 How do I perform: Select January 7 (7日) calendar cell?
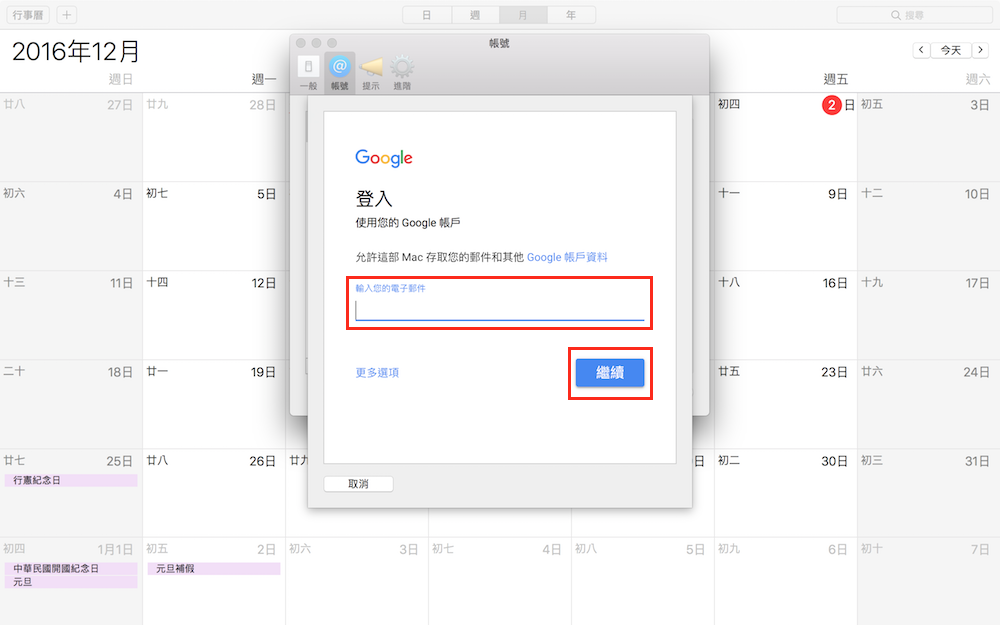tap(929, 581)
